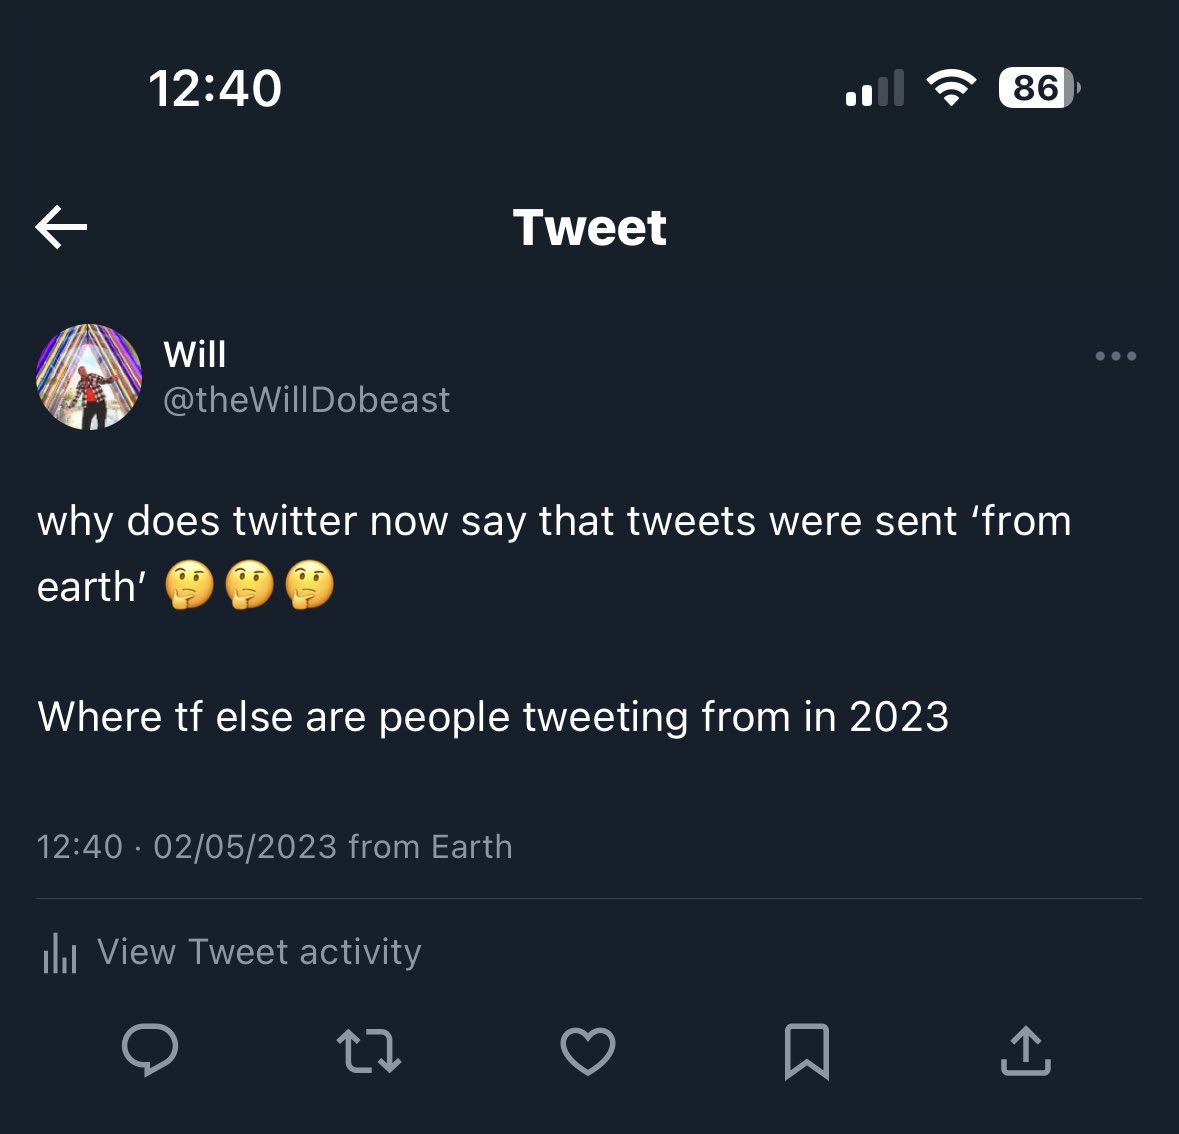The width and height of the screenshot is (1179, 1134).
Task: Open the three-dot more options menu
Action: point(1115,356)
